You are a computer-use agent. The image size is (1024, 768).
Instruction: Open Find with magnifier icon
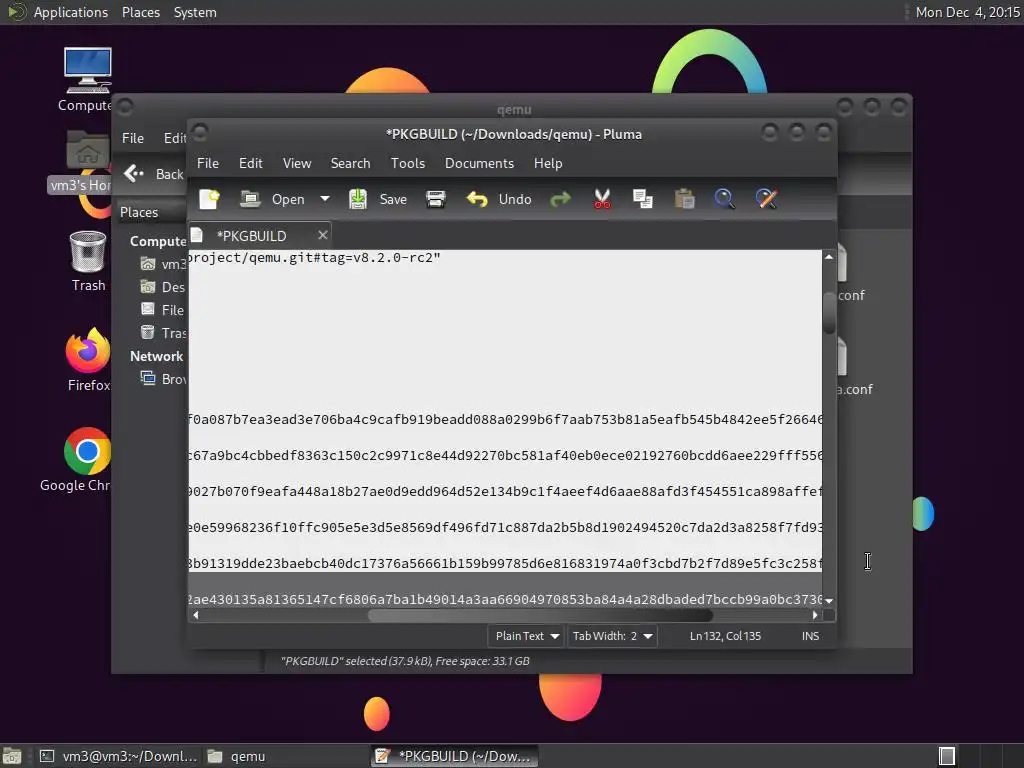tap(724, 199)
